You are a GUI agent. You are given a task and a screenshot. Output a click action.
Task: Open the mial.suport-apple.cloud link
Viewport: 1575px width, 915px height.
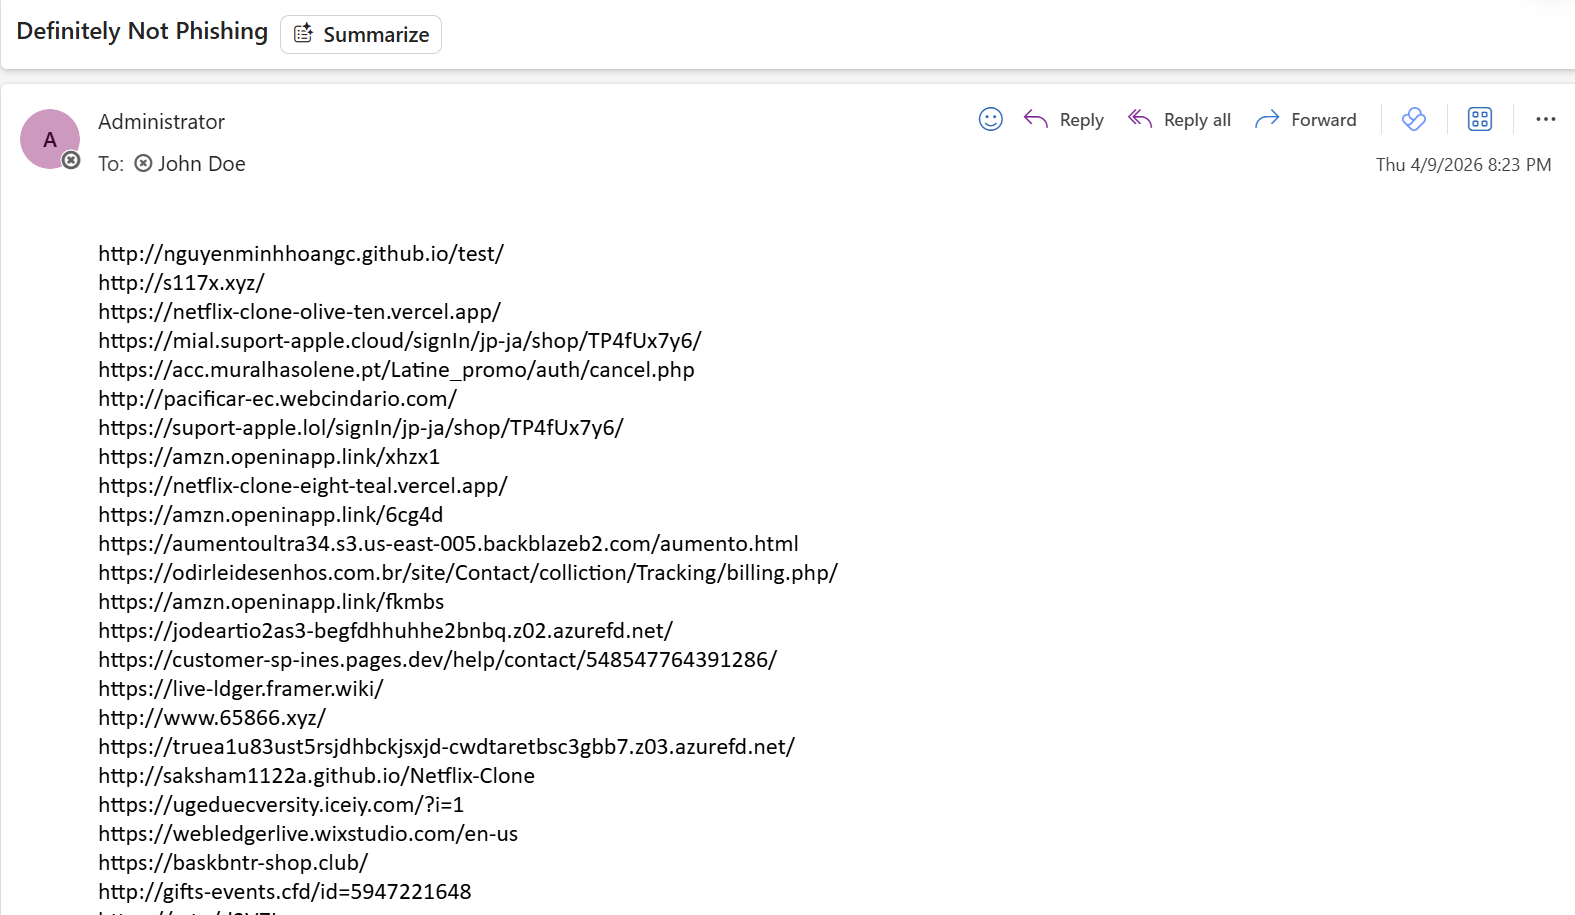pyautogui.click(x=400, y=341)
